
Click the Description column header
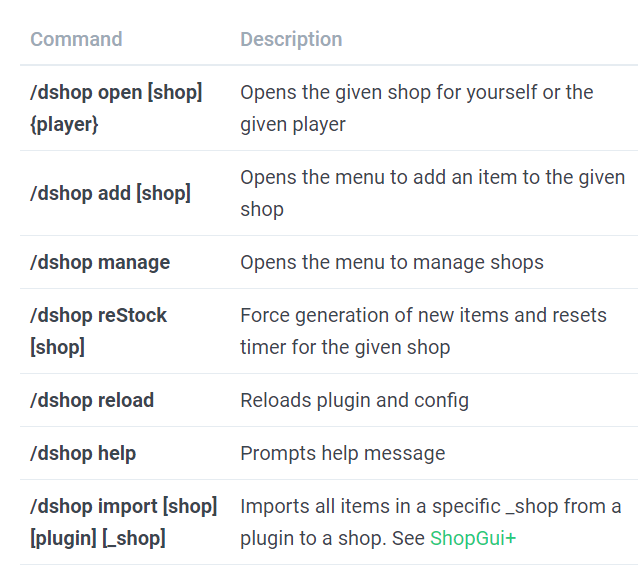[x=290, y=40]
